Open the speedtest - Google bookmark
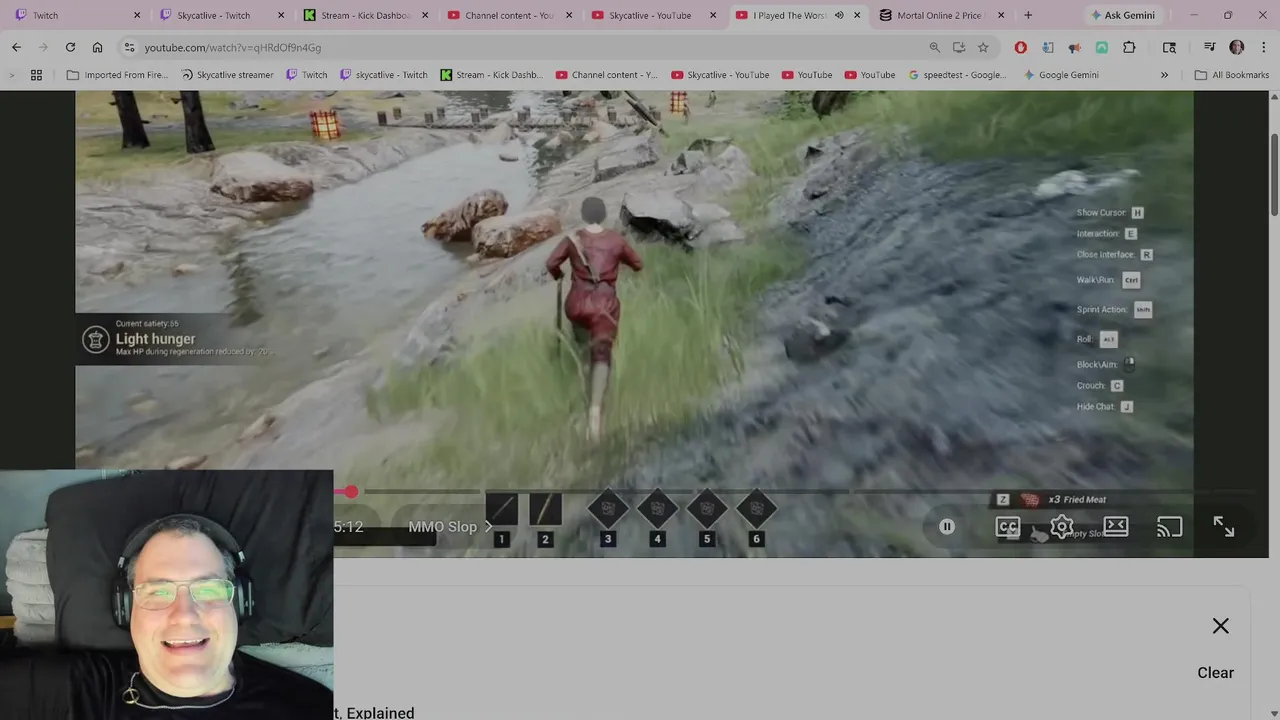This screenshot has width=1280, height=720. point(957,75)
